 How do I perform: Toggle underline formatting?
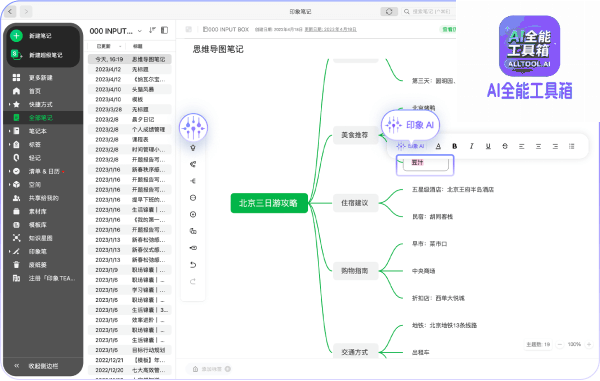pos(488,146)
